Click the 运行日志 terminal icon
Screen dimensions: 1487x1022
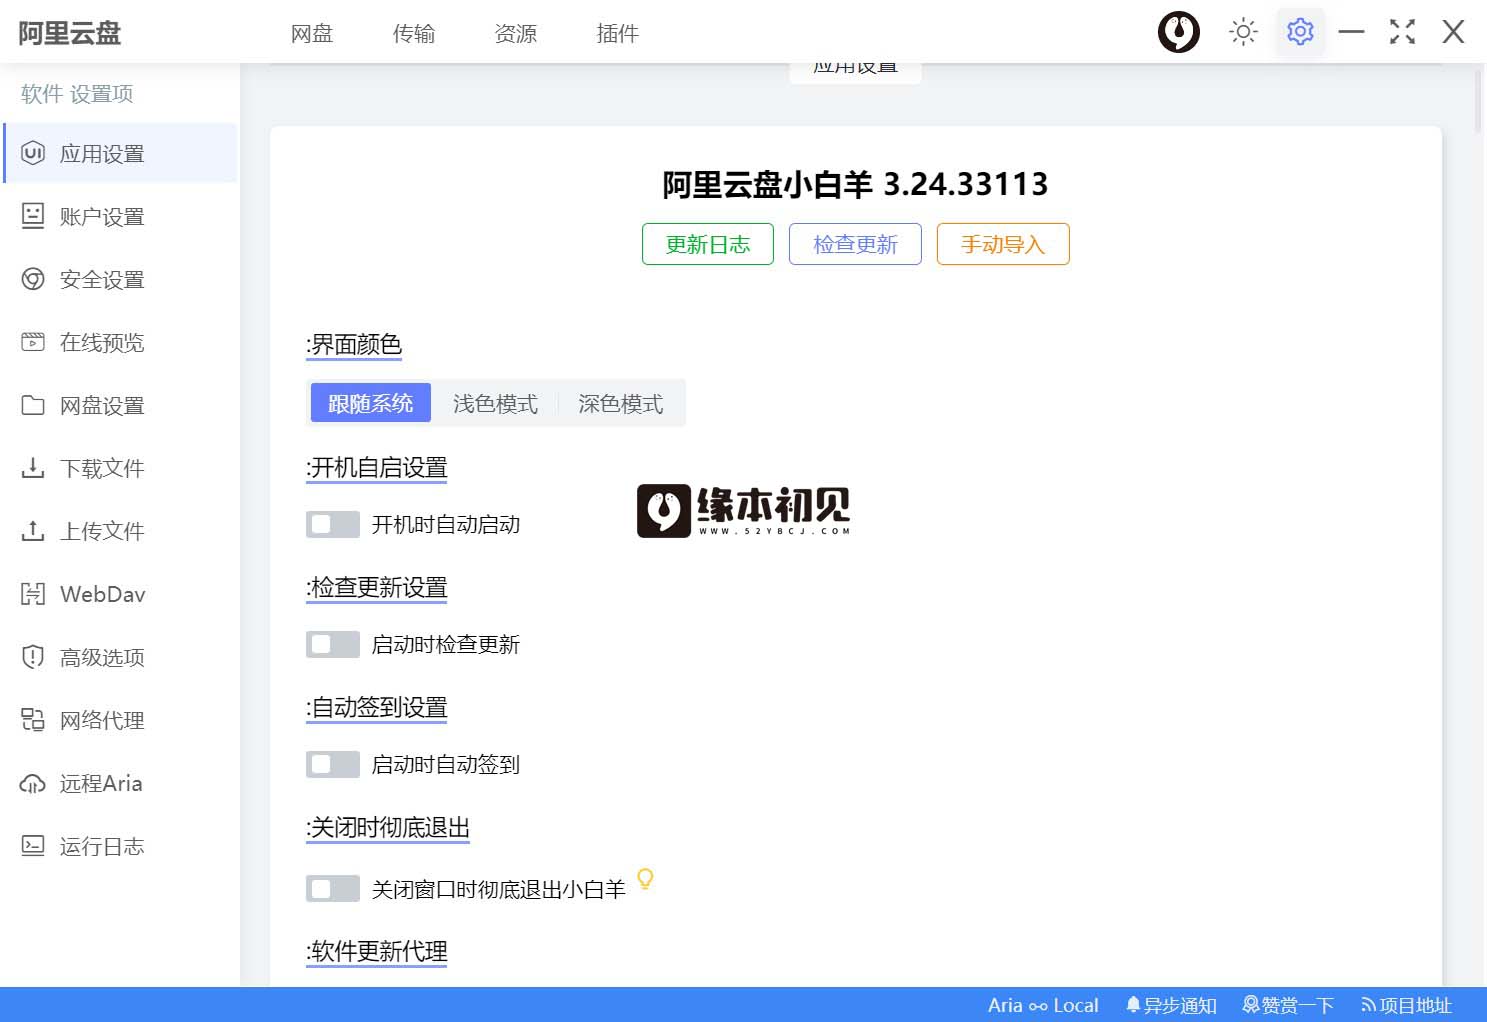point(33,846)
